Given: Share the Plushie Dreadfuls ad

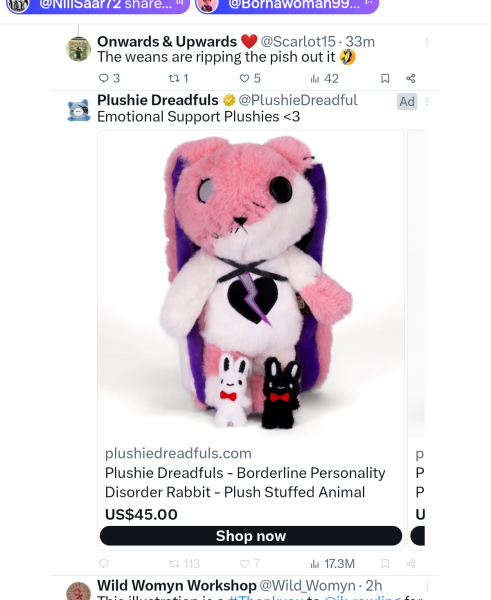Looking at the screenshot, I should [411, 564].
